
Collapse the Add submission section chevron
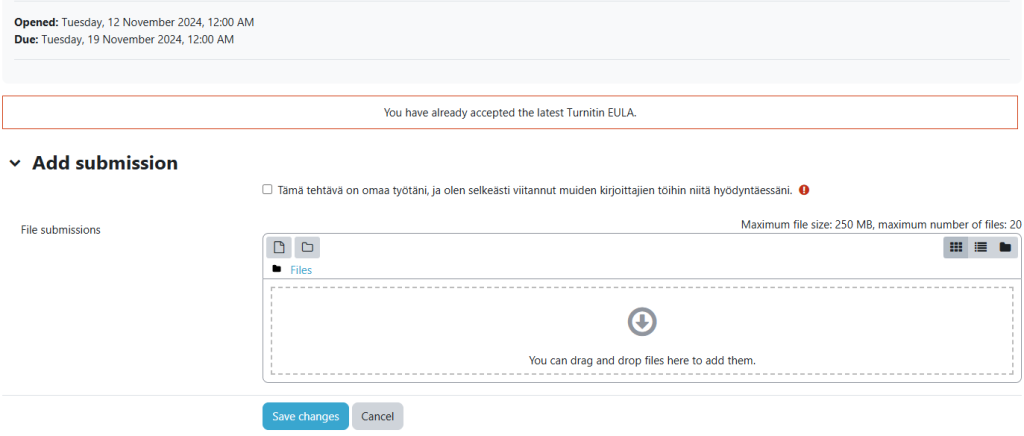[x=14, y=164]
